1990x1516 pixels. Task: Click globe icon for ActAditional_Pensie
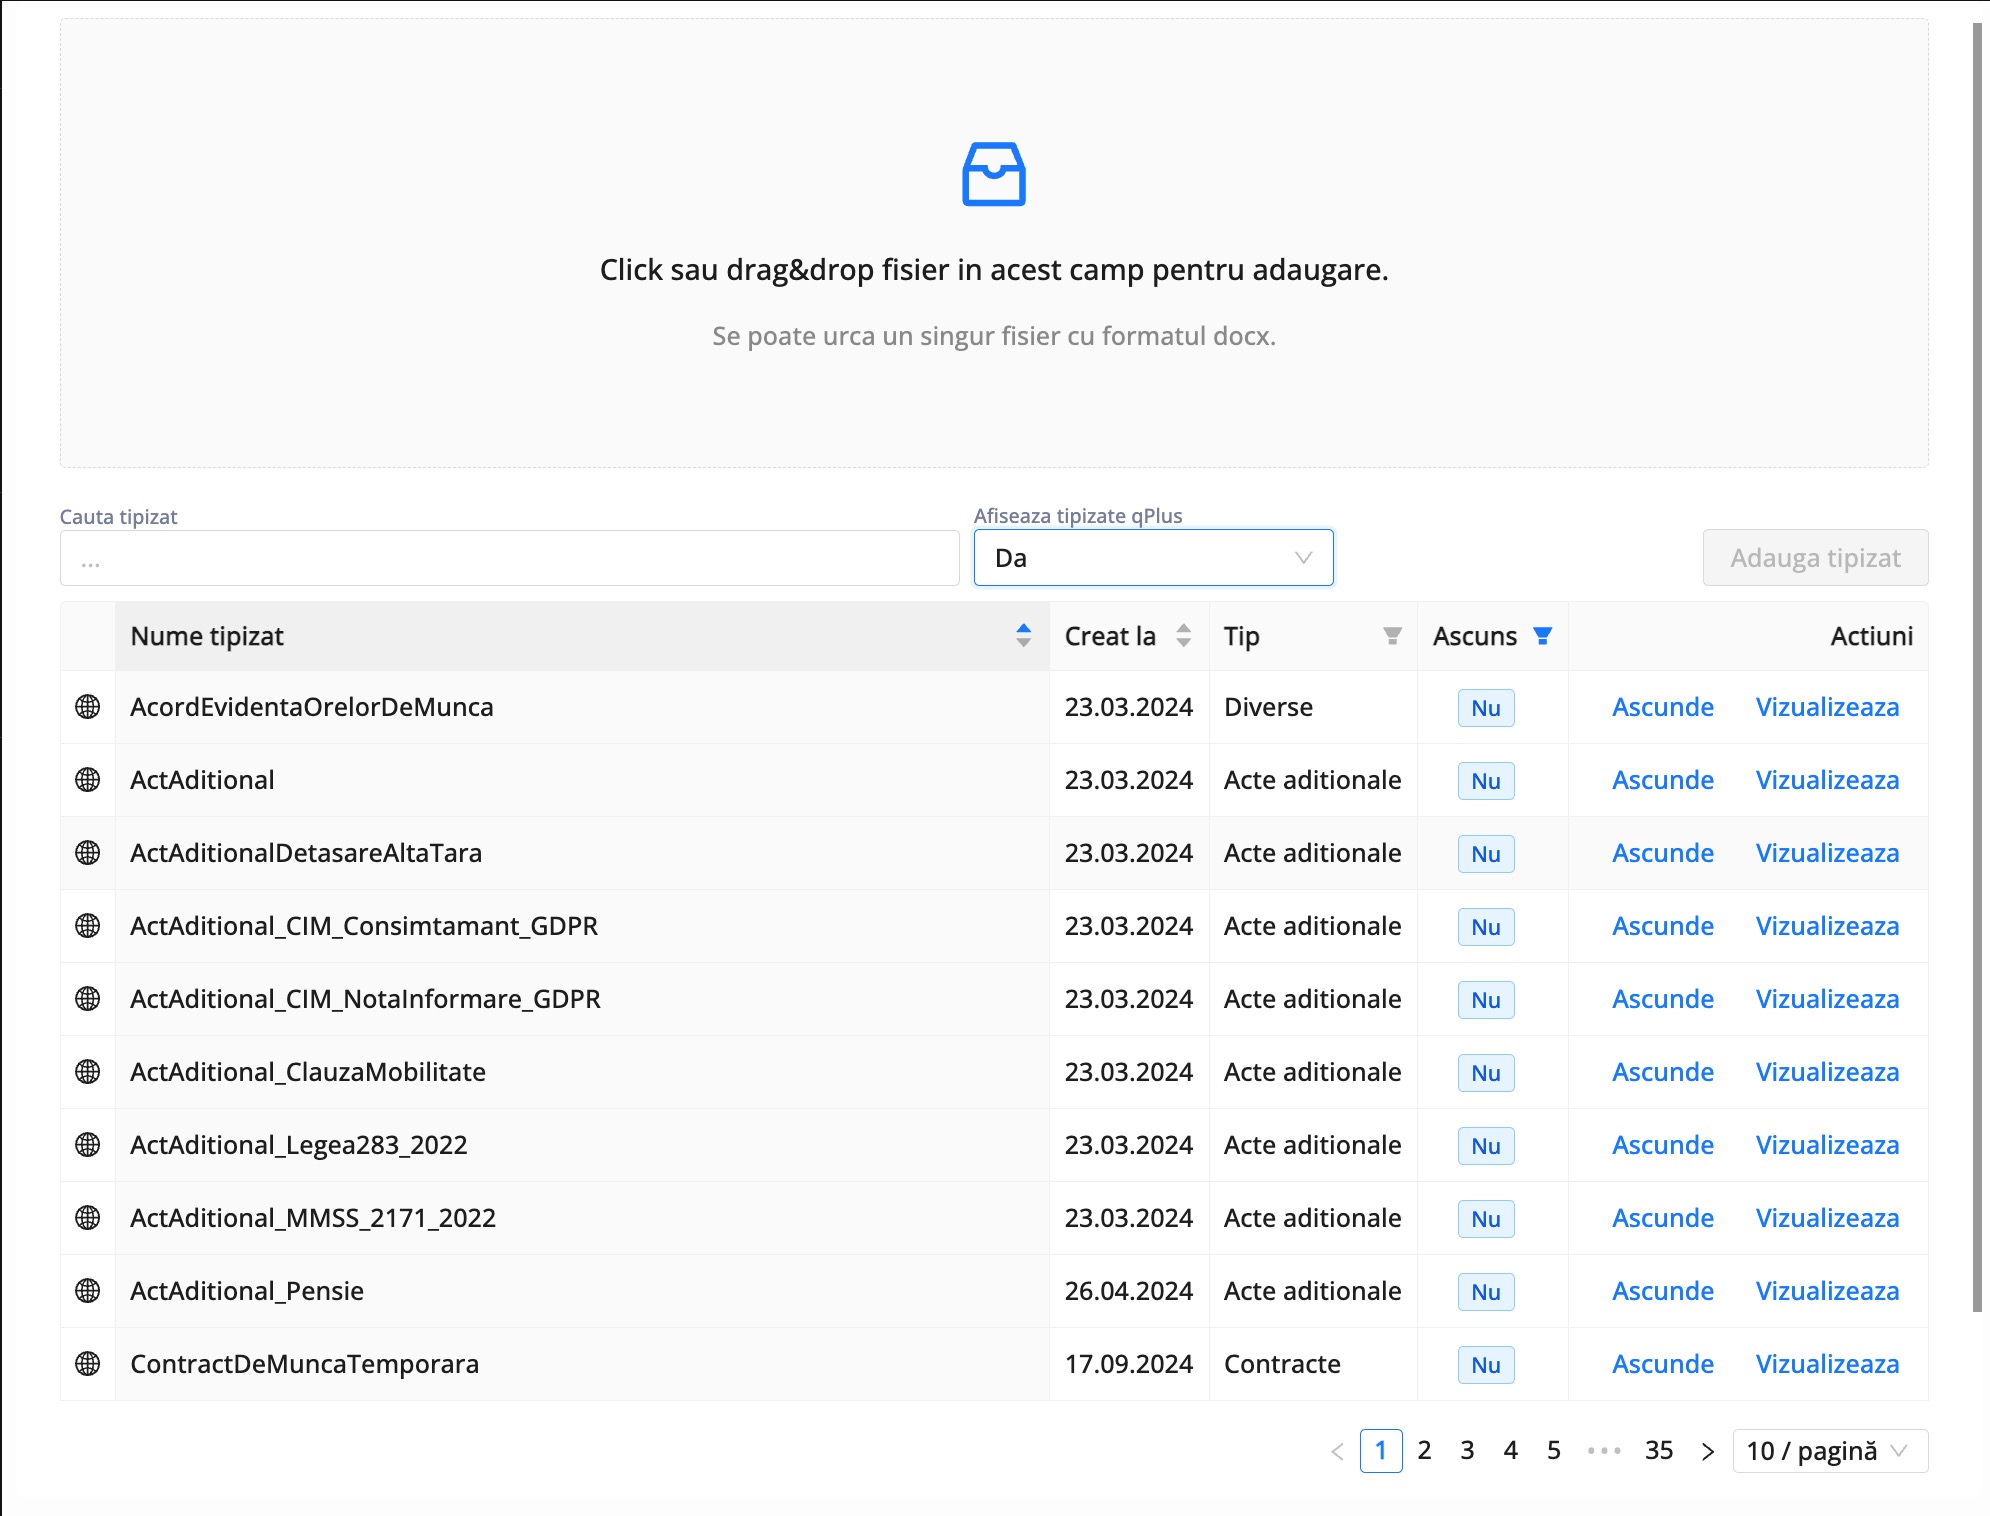coord(88,1291)
